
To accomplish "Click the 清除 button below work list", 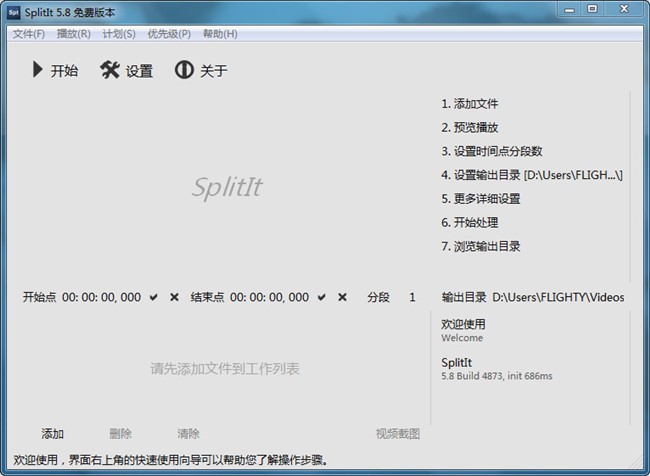I will coord(188,434).
